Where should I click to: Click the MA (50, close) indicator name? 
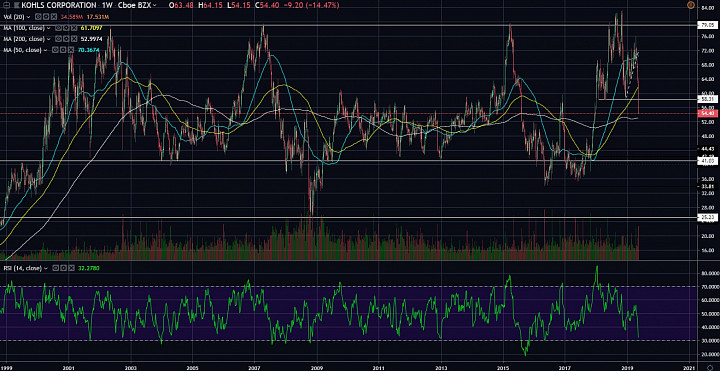point(22,50)
